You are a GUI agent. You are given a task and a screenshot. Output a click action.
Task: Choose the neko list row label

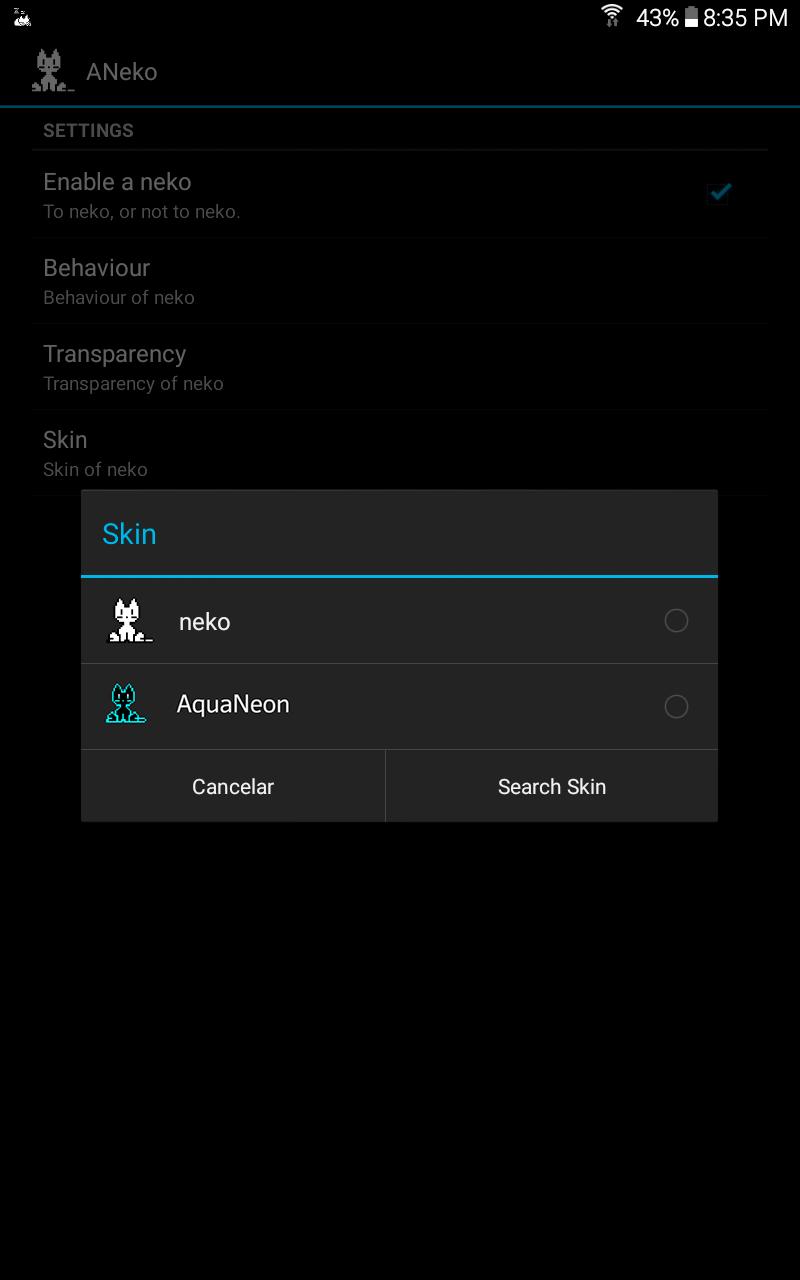pyautogui.click(x=204, y=622)
